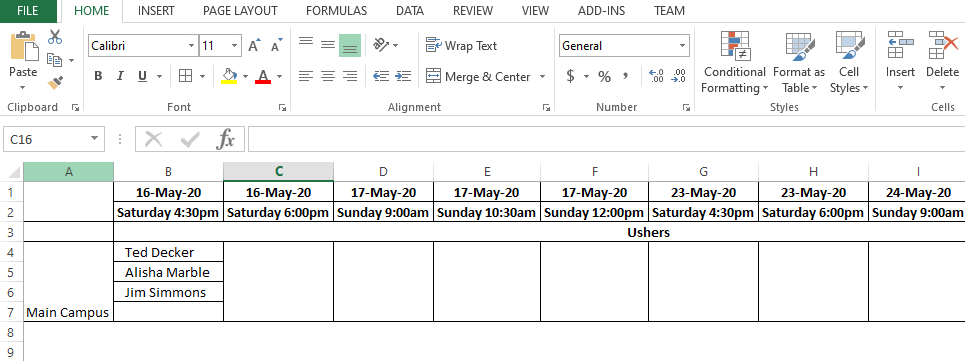The width and height of the screenshot is (965, 361).
Task: Open the font size 11 dropdown
Action: coord(234,46)
